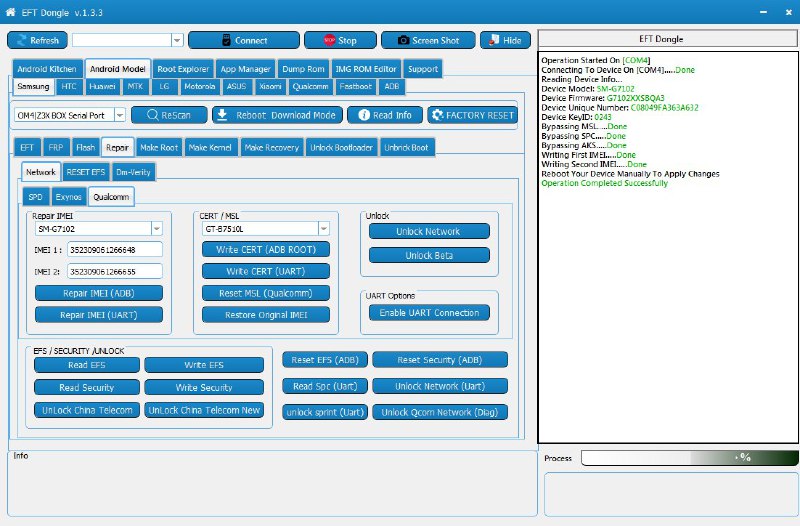Viewport: 800px width, 526px height.
Task: Open the top port dropdown next to Refresh
Action: click(x=177, y=40)
